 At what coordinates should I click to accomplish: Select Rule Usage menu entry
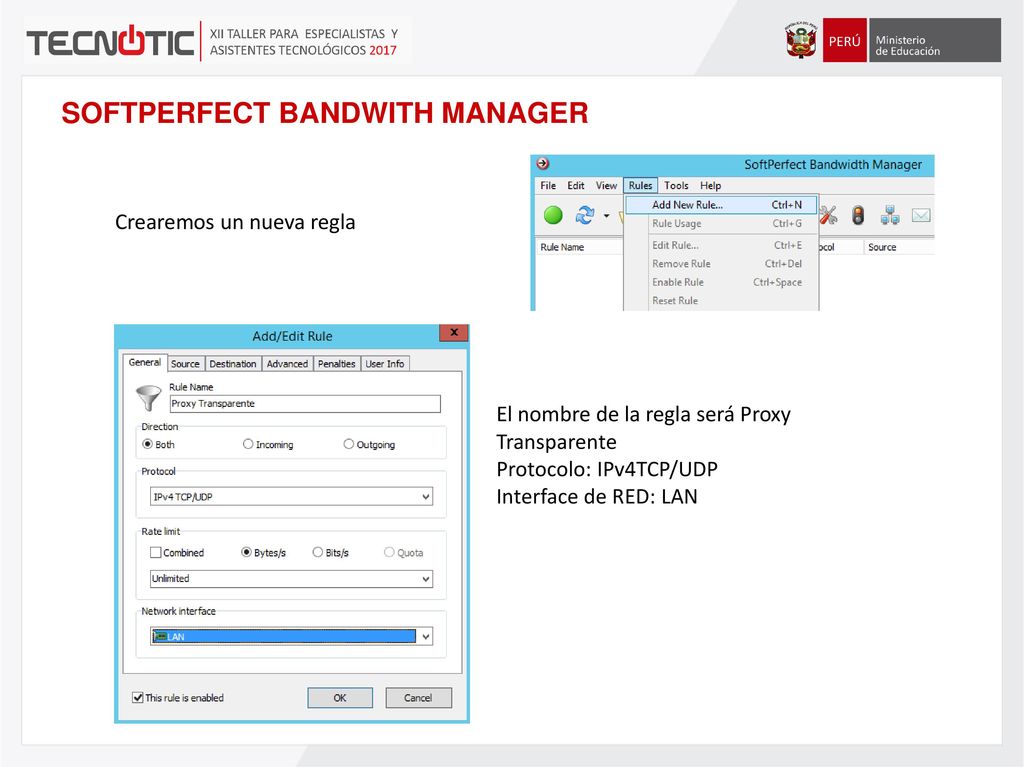(721, 223)
